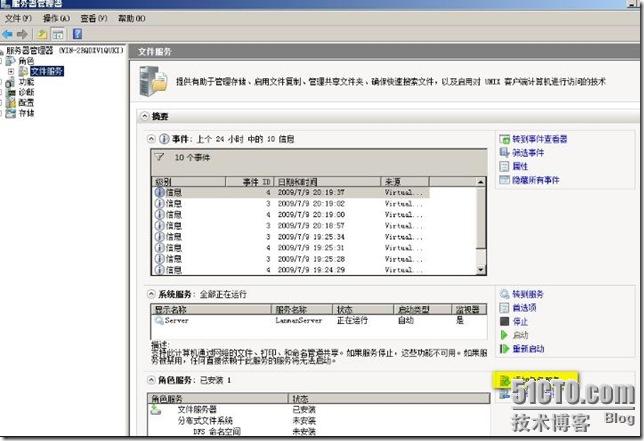Click 重新启动 service link
Image resolution: width=644 pixels, height=441 pixels.
528,349
